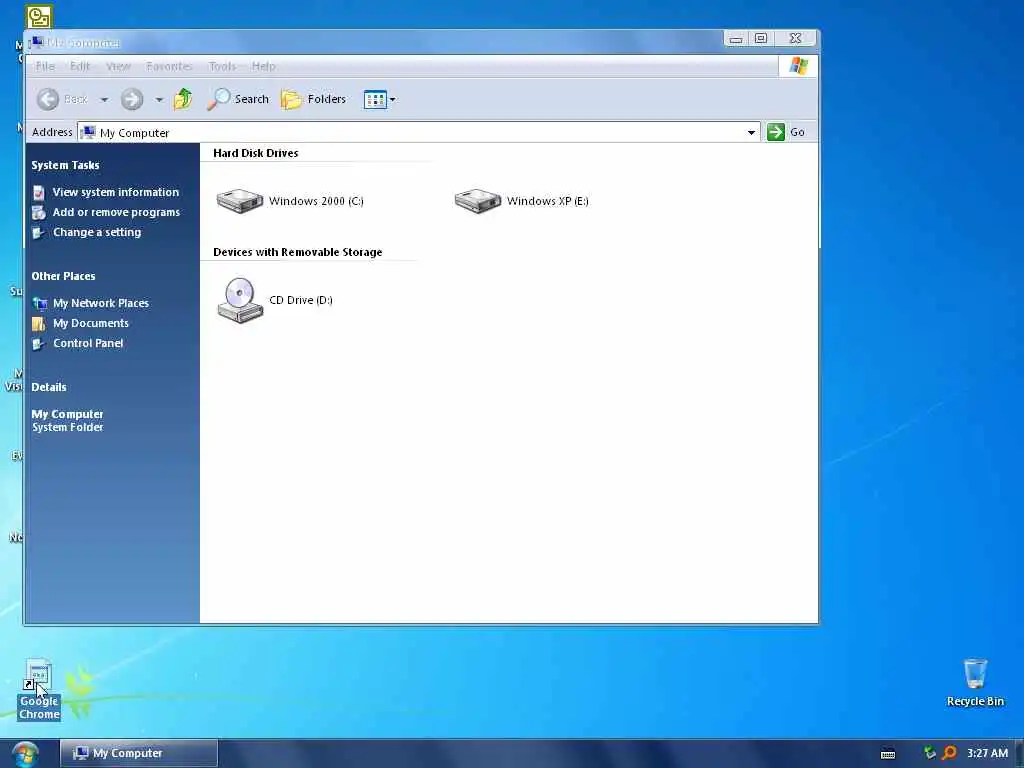Click the restore window button
This screenshot has height=768, width=1024.
pyautogui.click(x=761, y=39)
